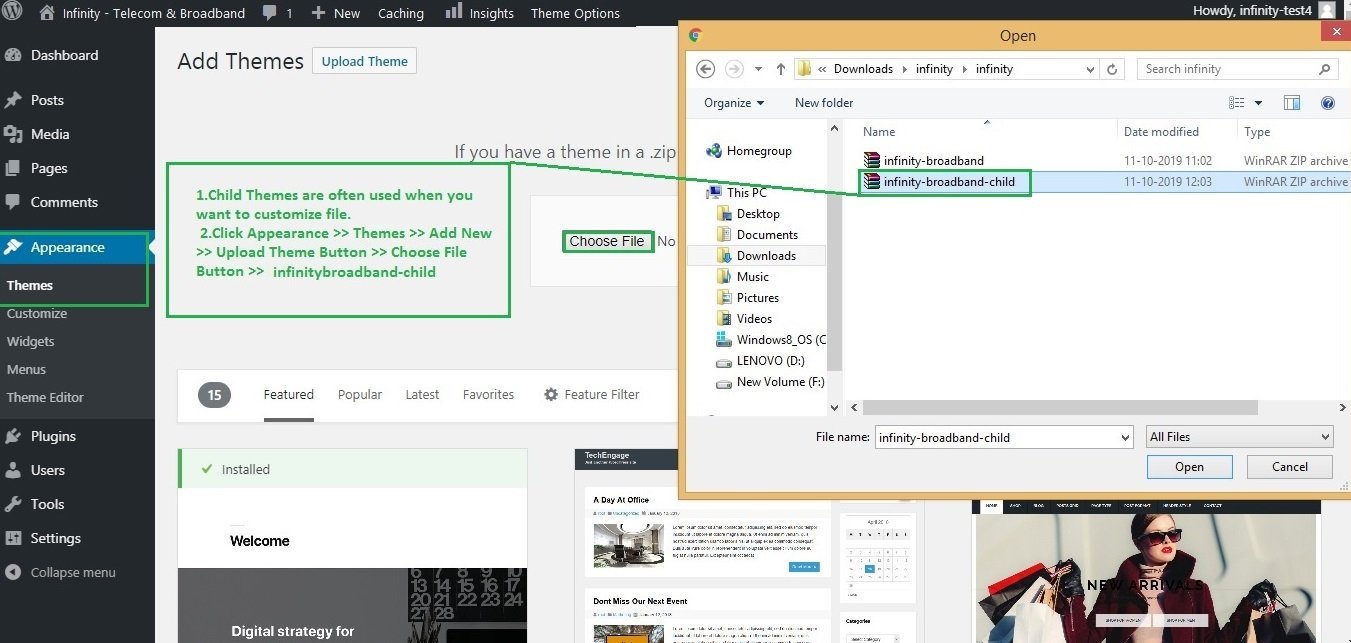Click the Posts pin icon
Viewport: 1351px width, 643px height.
click(13, 100)
